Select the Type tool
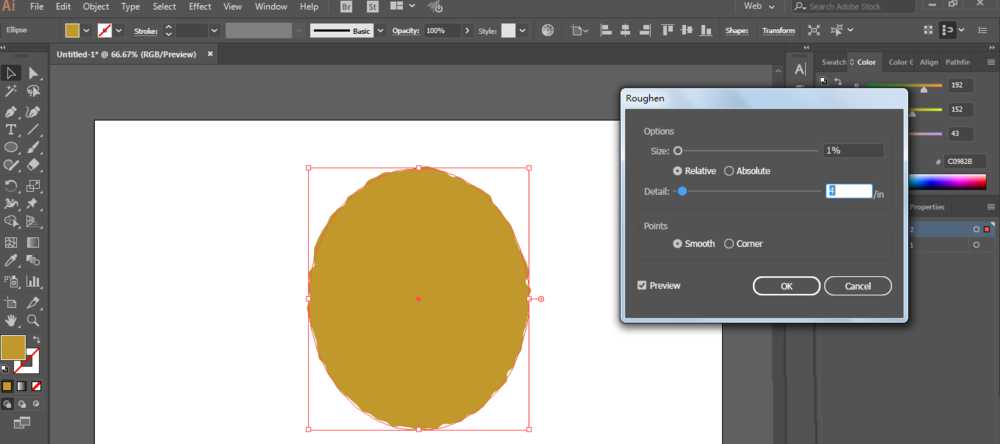The image size is (1000, 444). tap(11, 130)
